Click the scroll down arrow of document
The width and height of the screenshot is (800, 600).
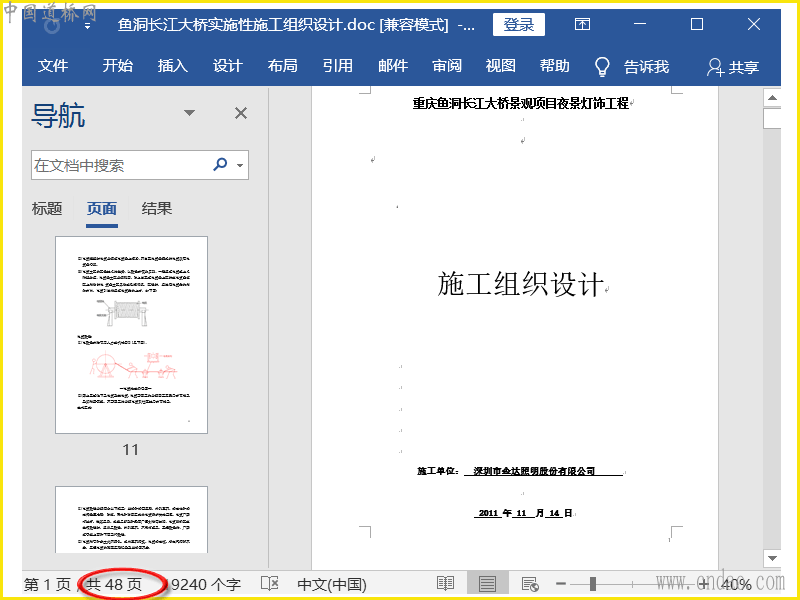772,559
